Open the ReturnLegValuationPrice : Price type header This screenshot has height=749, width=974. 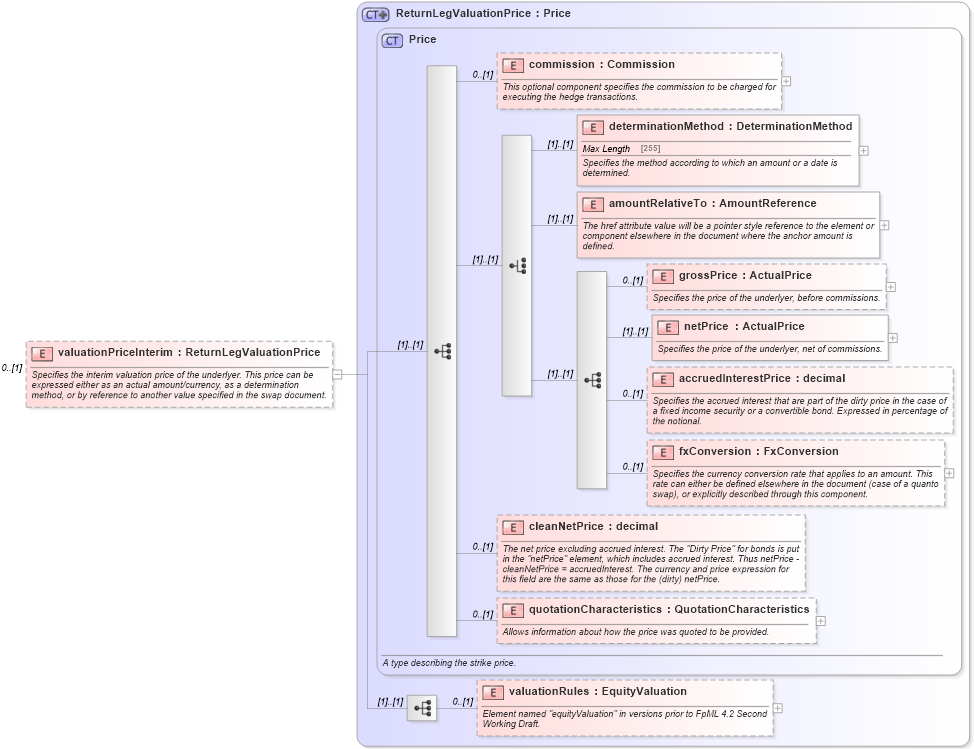[483, 14]
